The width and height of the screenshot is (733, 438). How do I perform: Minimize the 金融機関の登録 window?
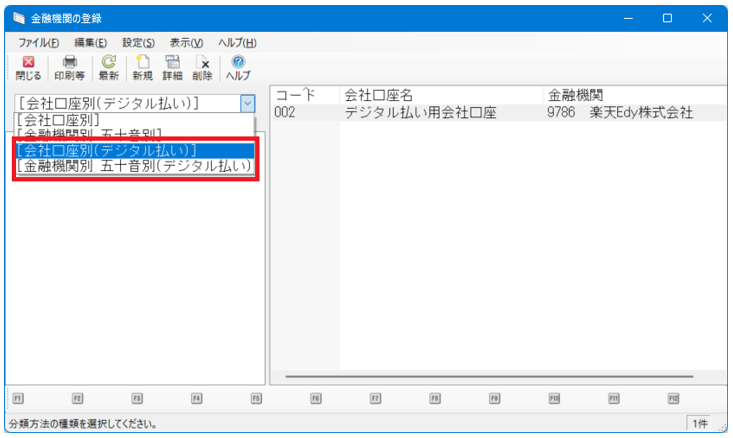click(x=628, y=18)
